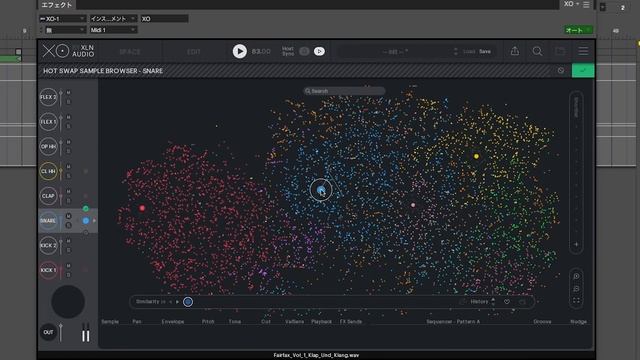Click the XO logo
This screenshot has height=360, width=640.
point(56,51)
